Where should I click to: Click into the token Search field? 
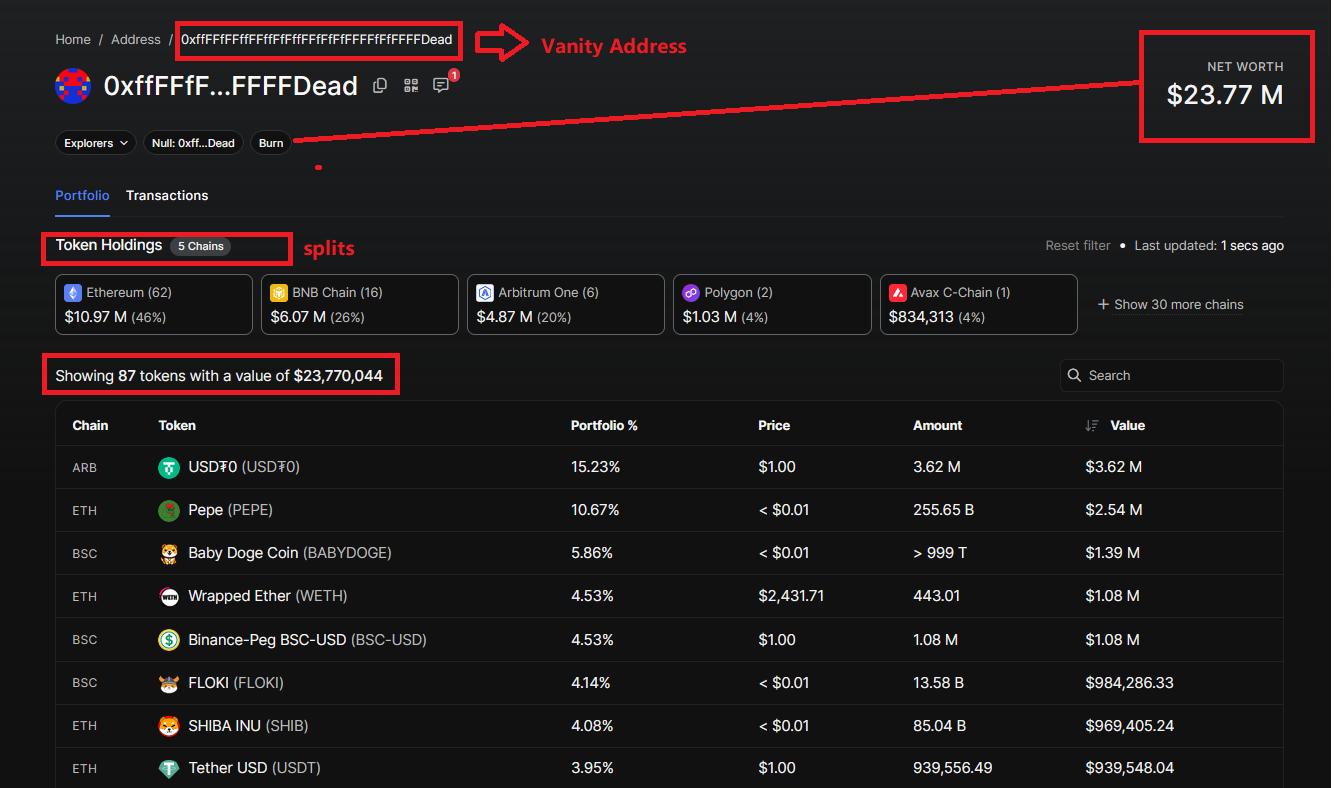1171,375
